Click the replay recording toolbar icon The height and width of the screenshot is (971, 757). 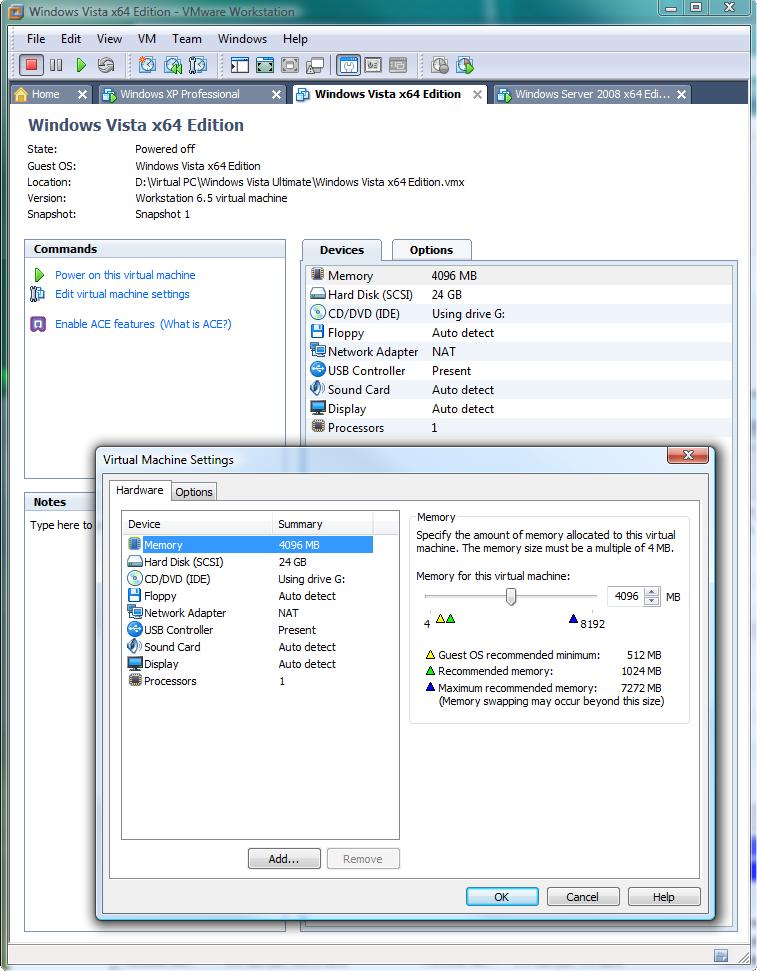(465, 65)
